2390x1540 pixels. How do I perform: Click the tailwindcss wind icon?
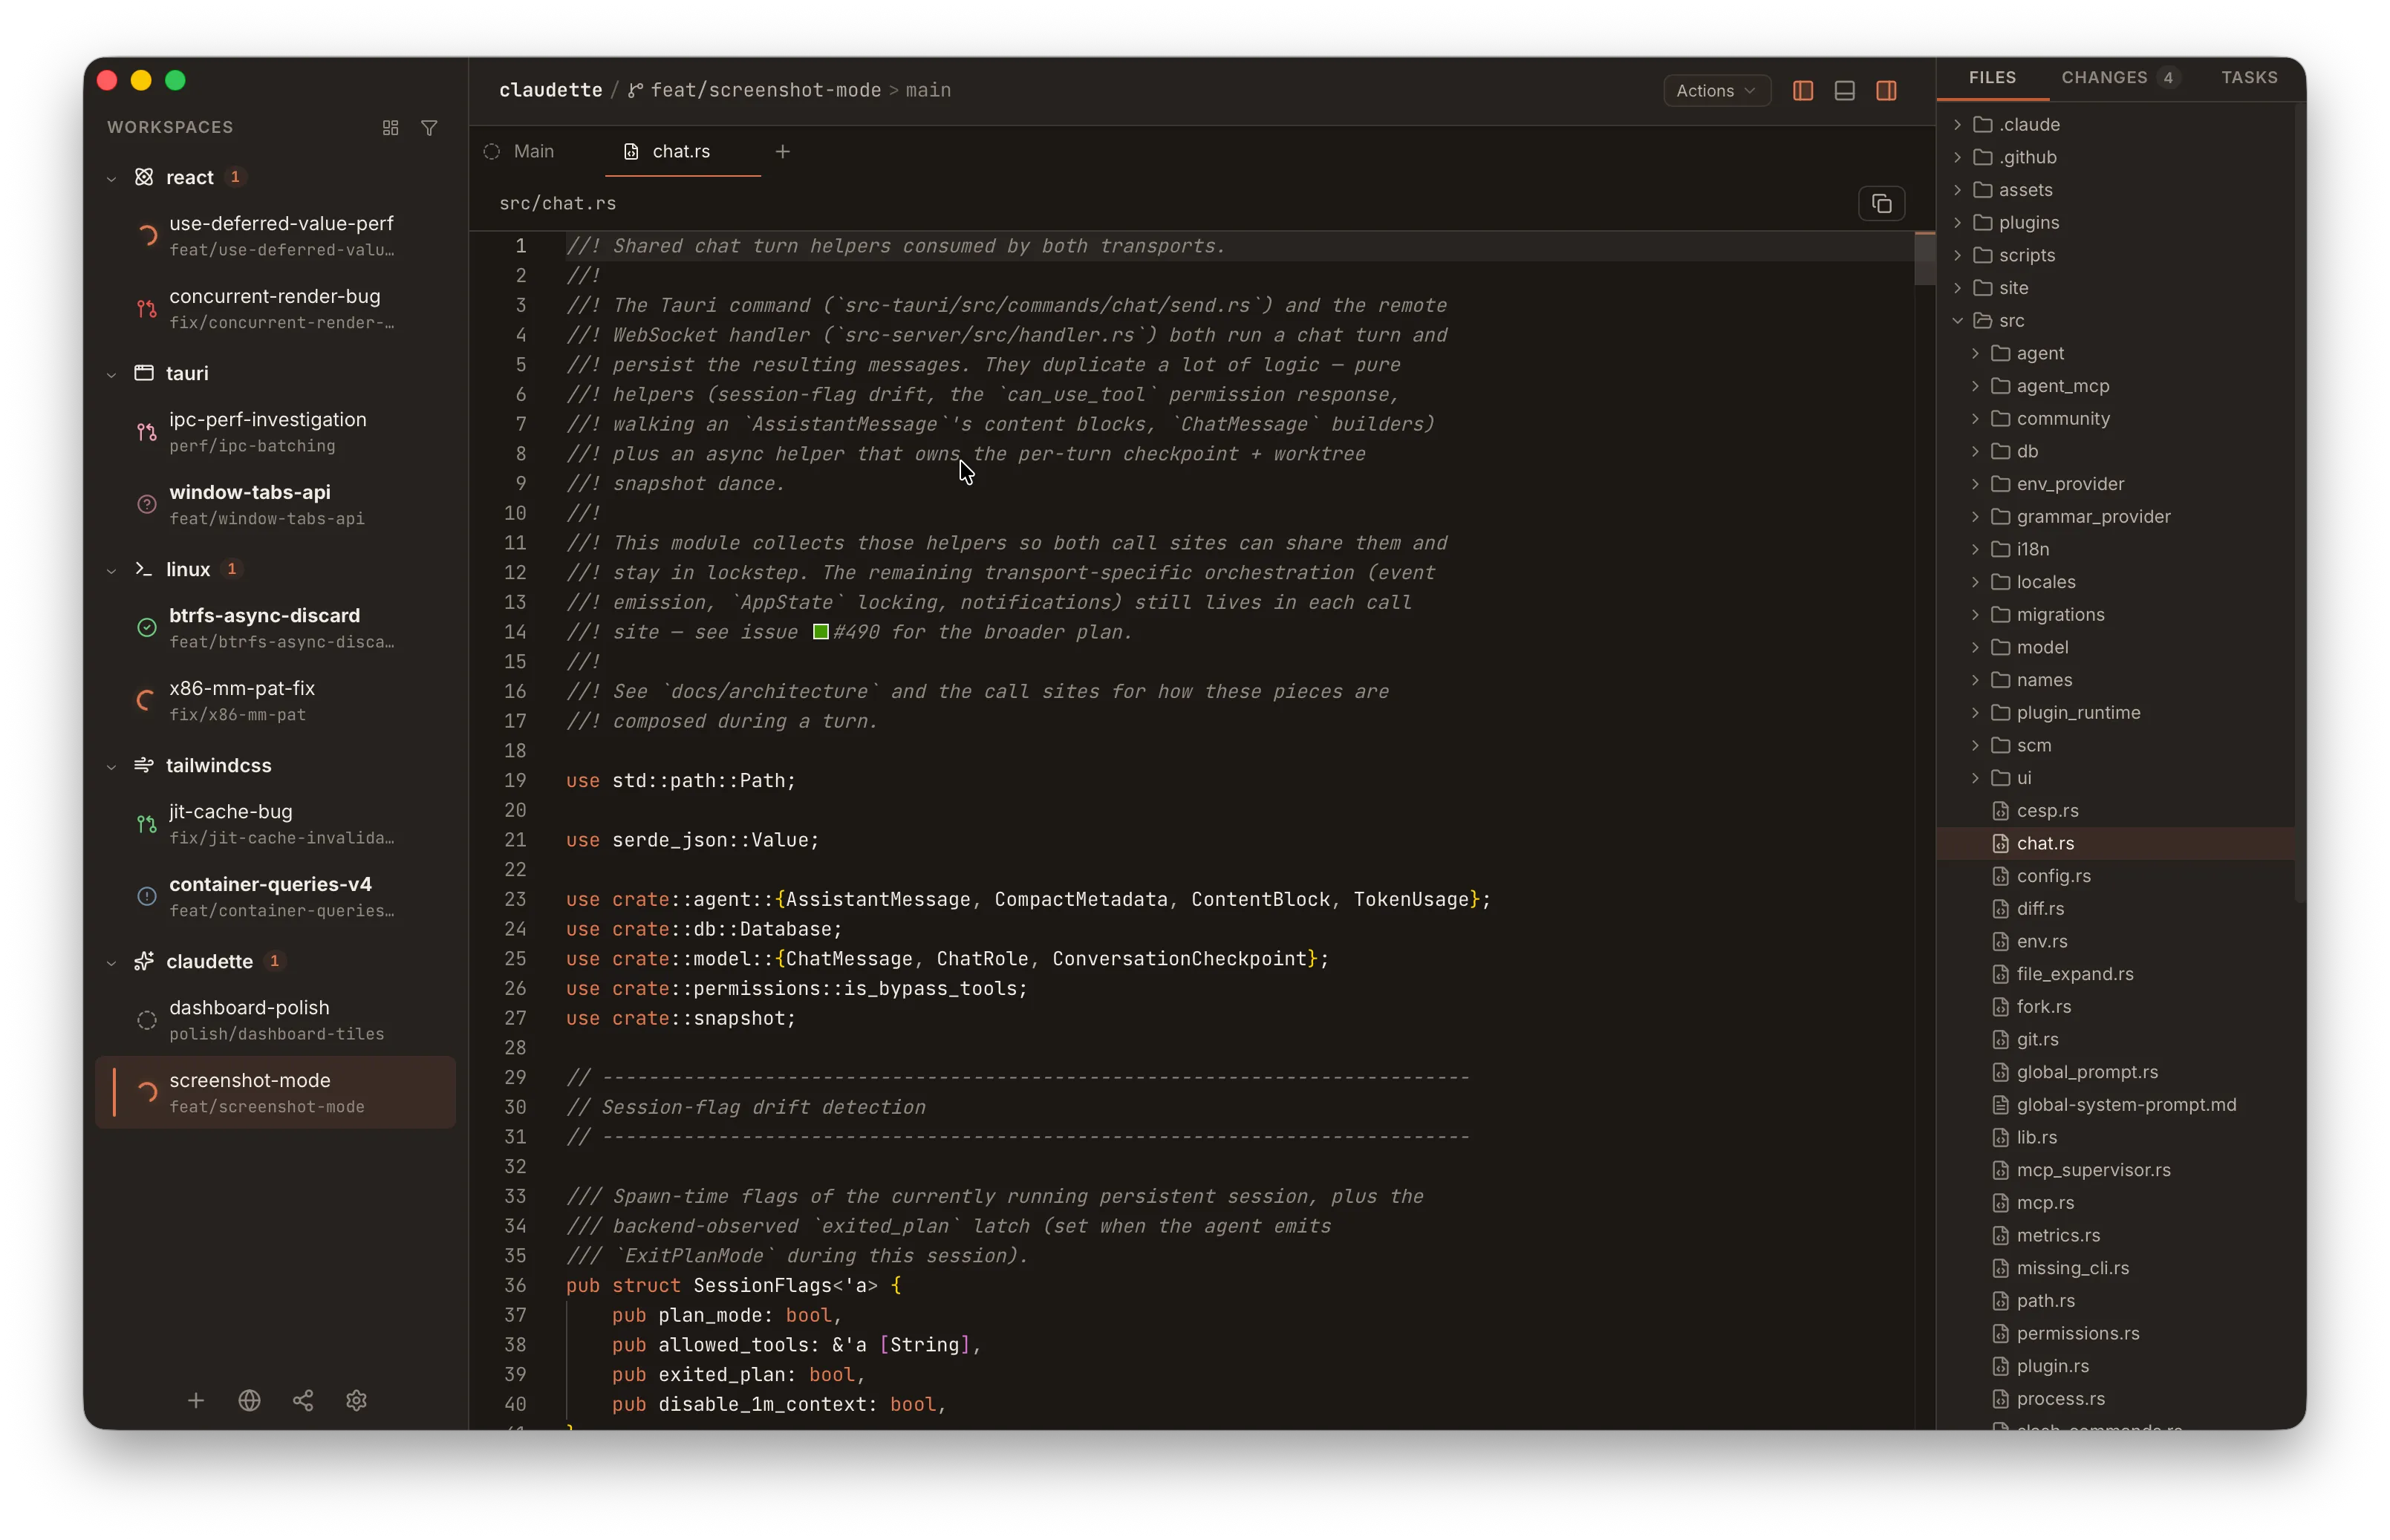(144, 765)
